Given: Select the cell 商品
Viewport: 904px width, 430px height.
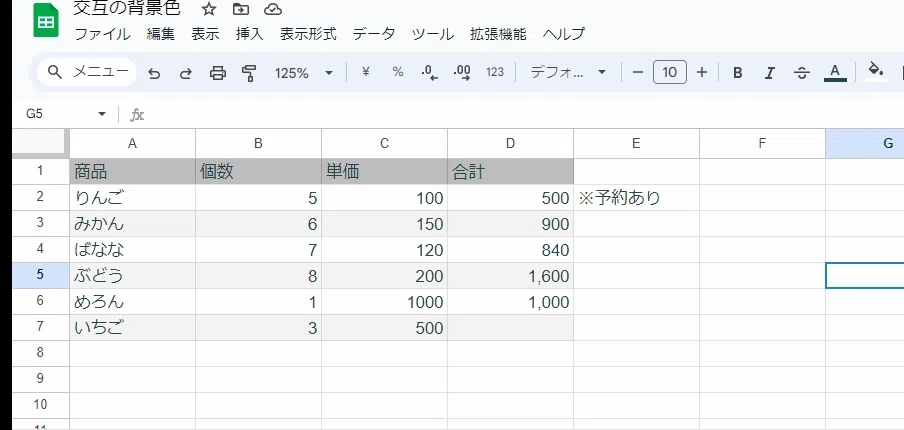Looking at the screenshot, I should [x=133, y=171].
